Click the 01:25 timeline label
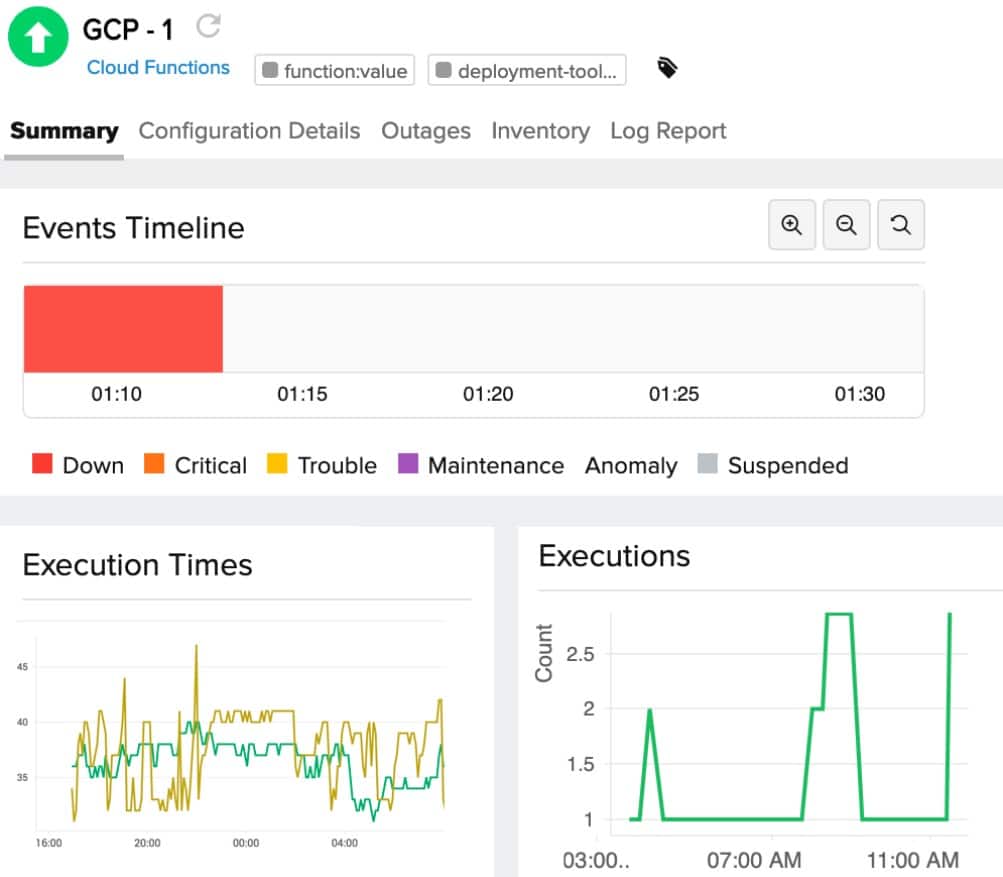 pyautogui.click(x=674, y=393)
